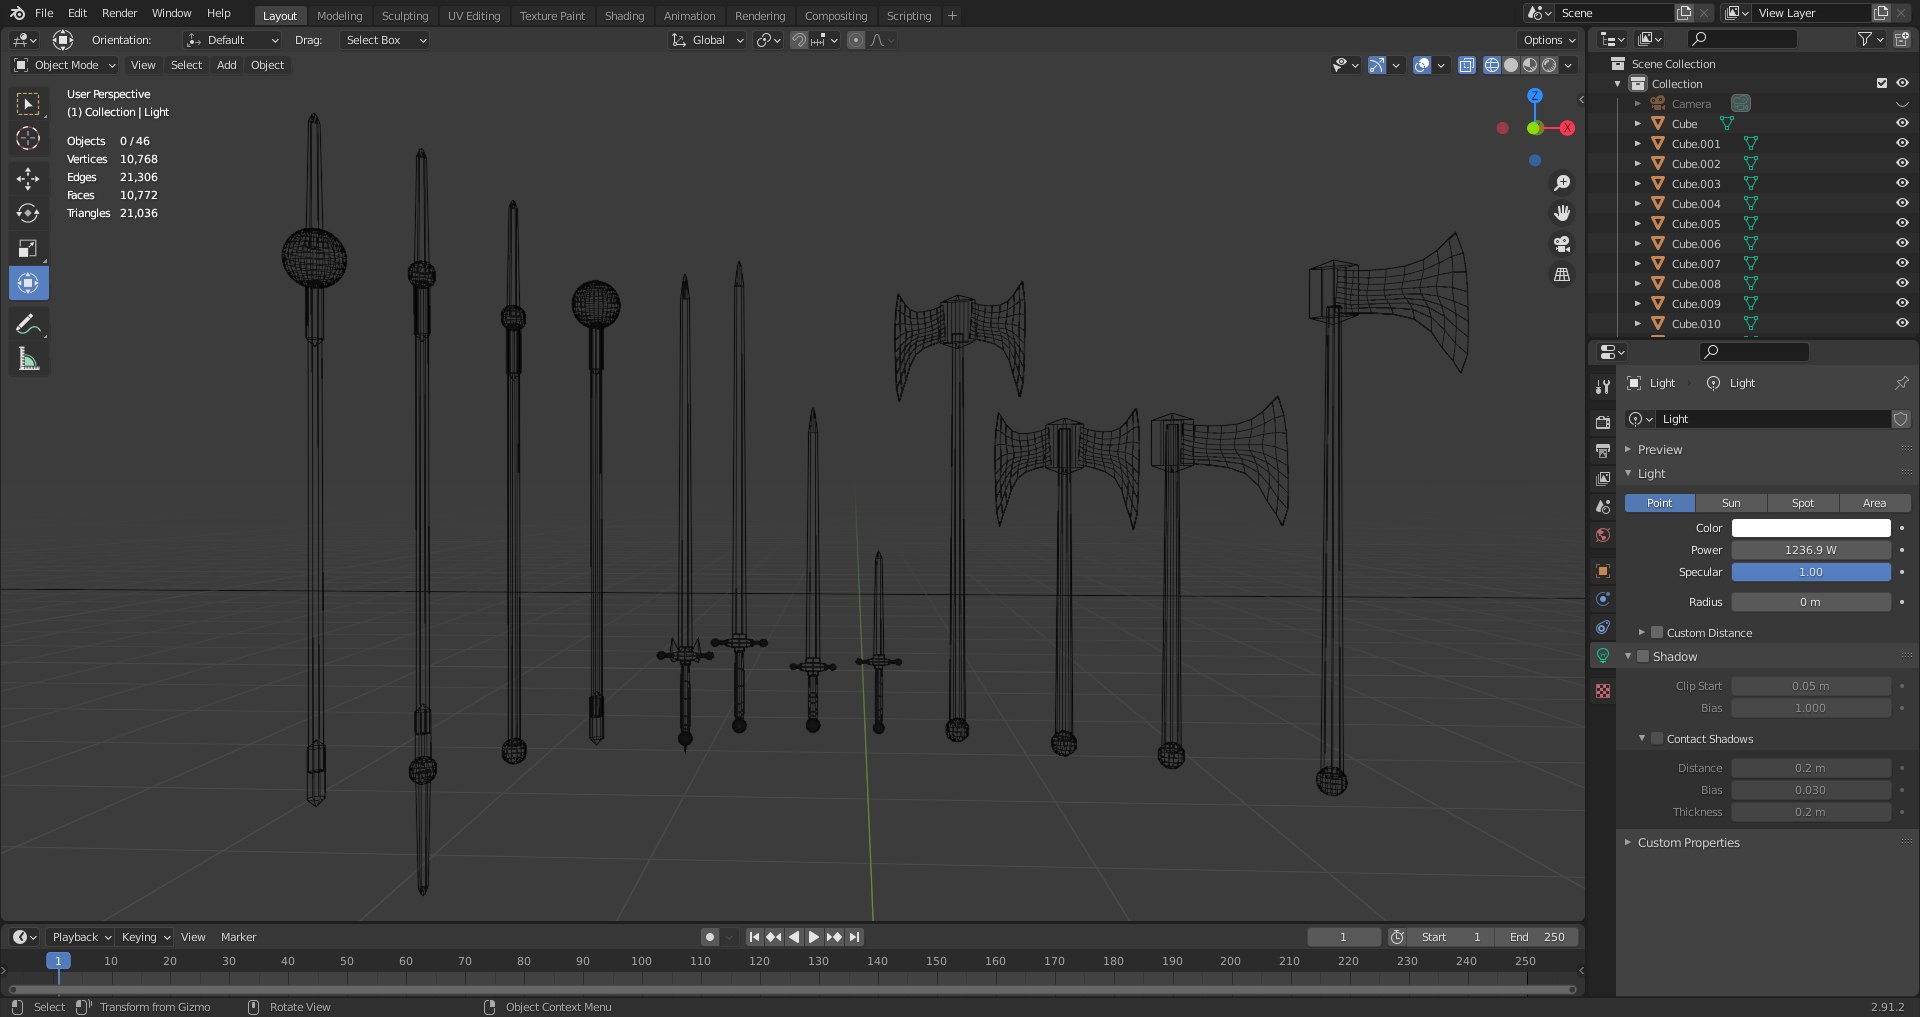
Task: Click the light Color swatch
Action: (x=1811, y=528)
